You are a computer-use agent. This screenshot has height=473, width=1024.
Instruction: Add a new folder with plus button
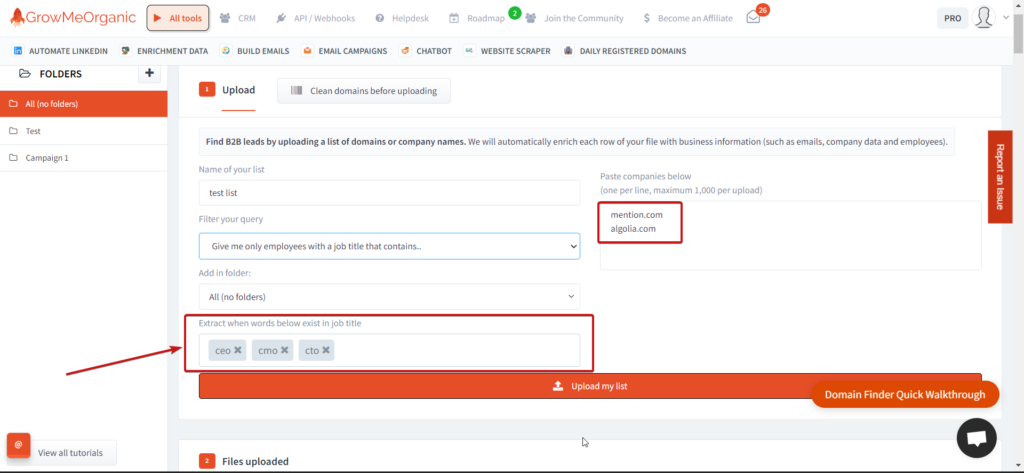coord(150,73)
